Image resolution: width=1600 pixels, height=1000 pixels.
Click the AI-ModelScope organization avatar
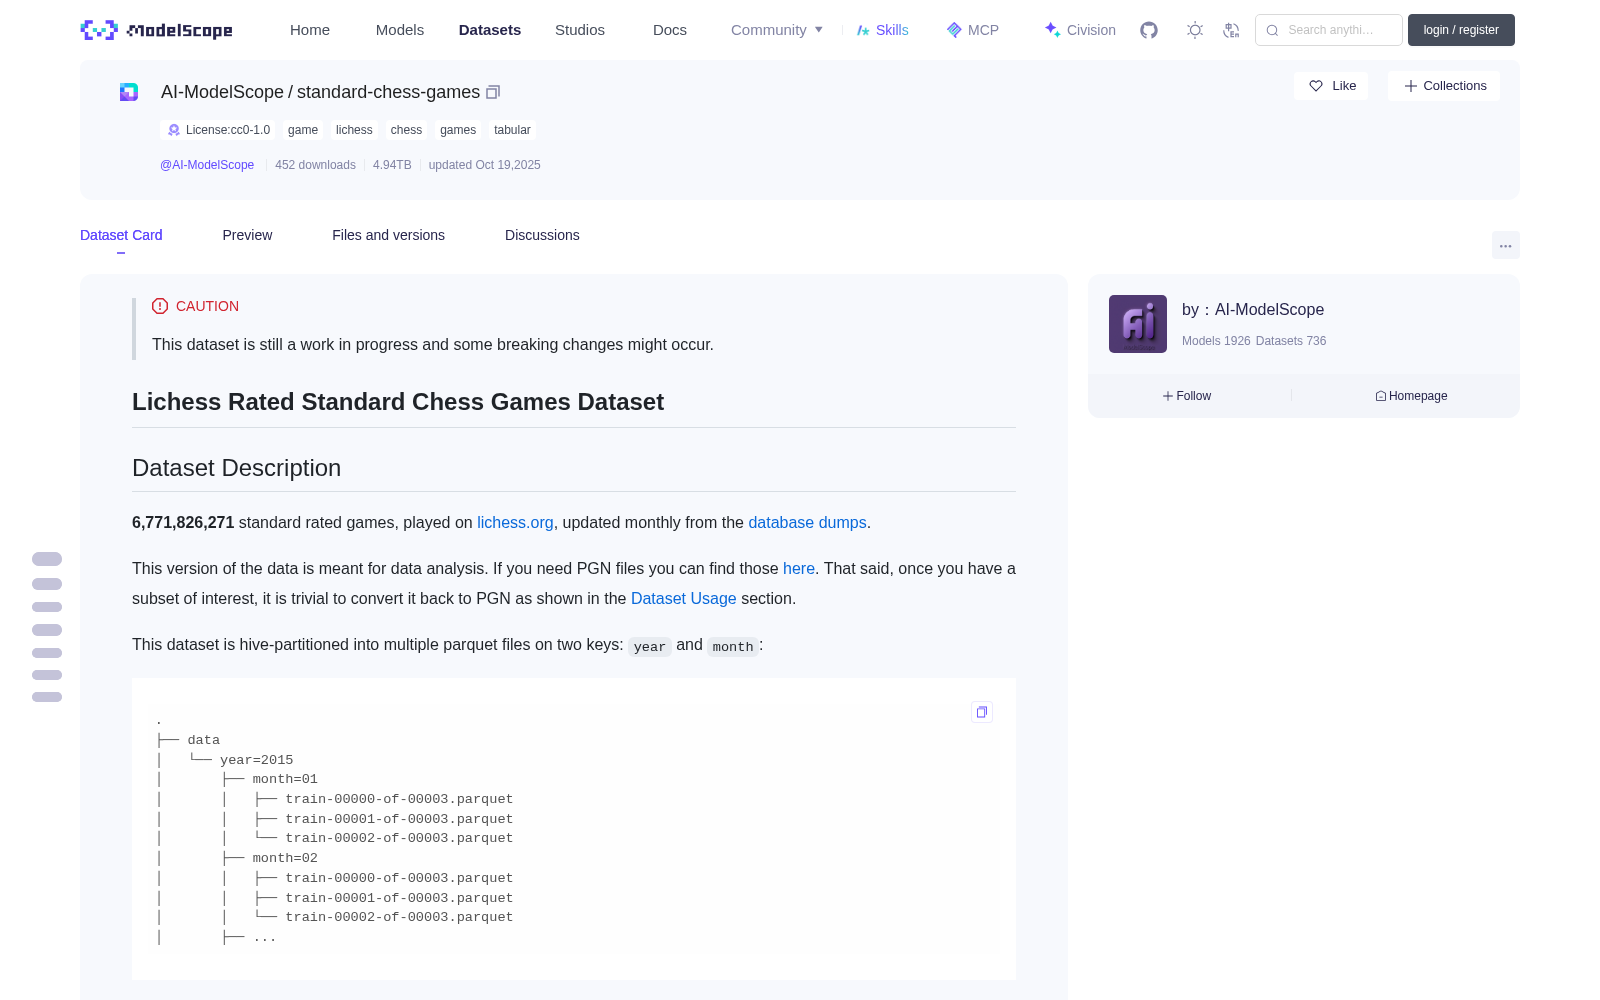pyautogui.click(x=1138, y=324)
